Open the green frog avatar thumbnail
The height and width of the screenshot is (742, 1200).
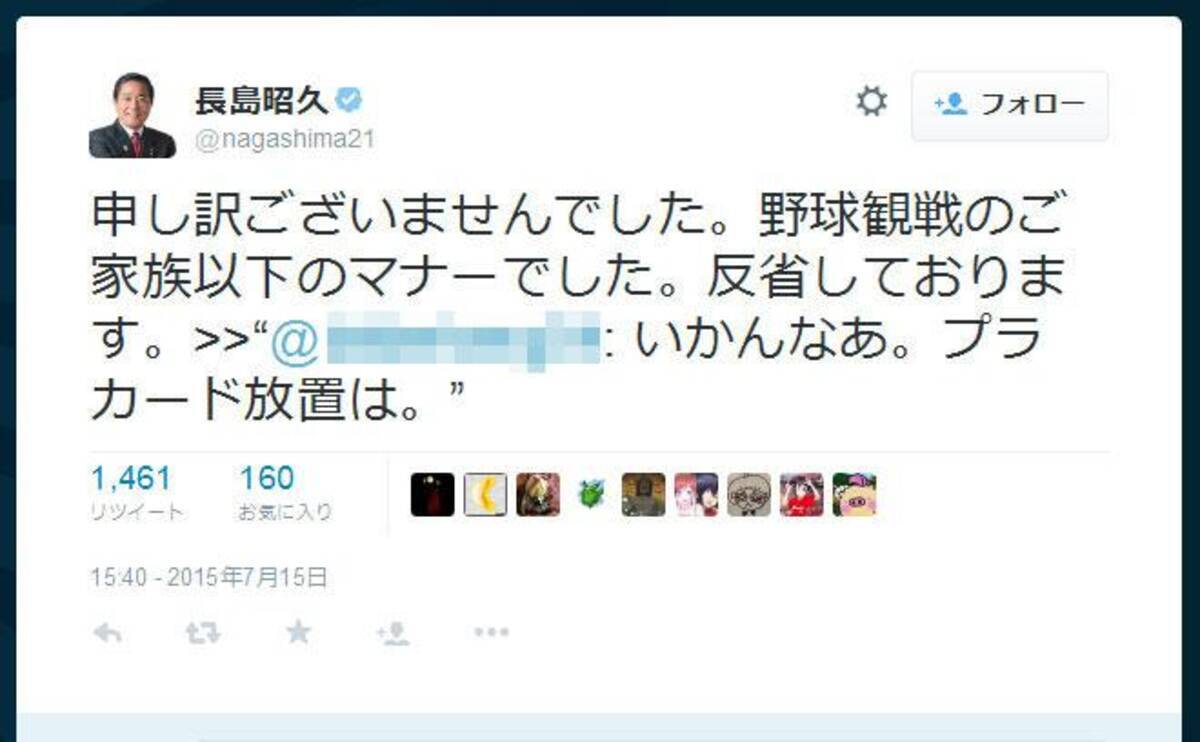tap(591, 494)
